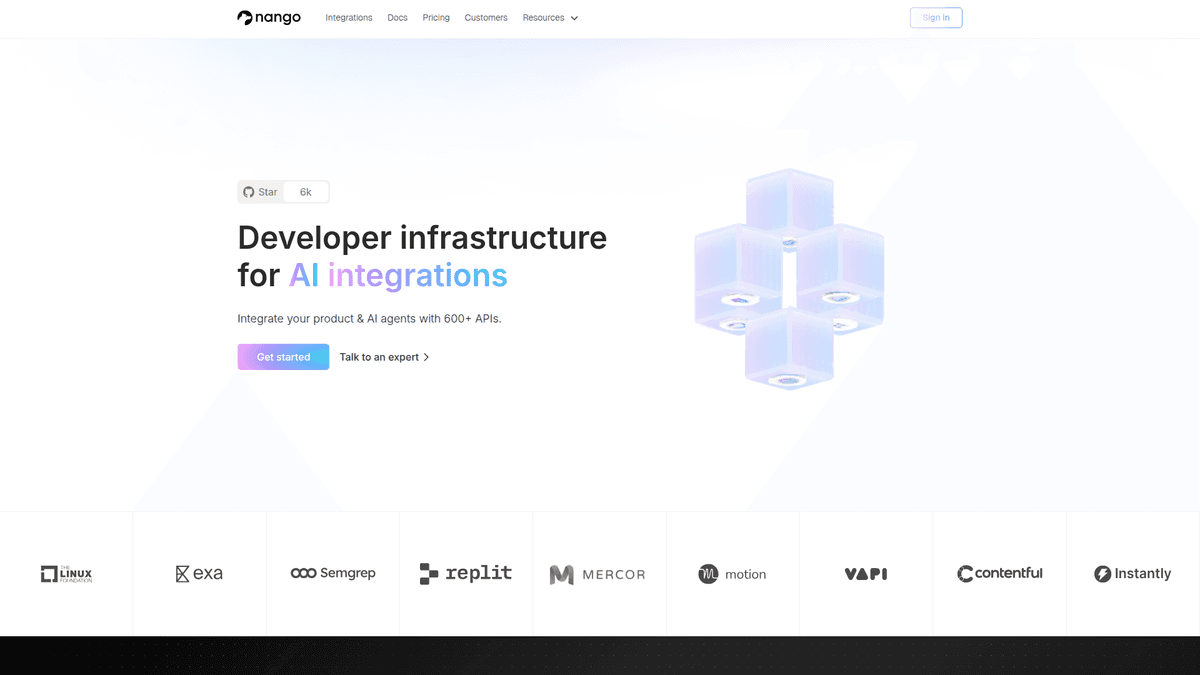This screenshot has width=1200, height=675.
Task: Click the Semgrep logo
Action: [333, 573]
